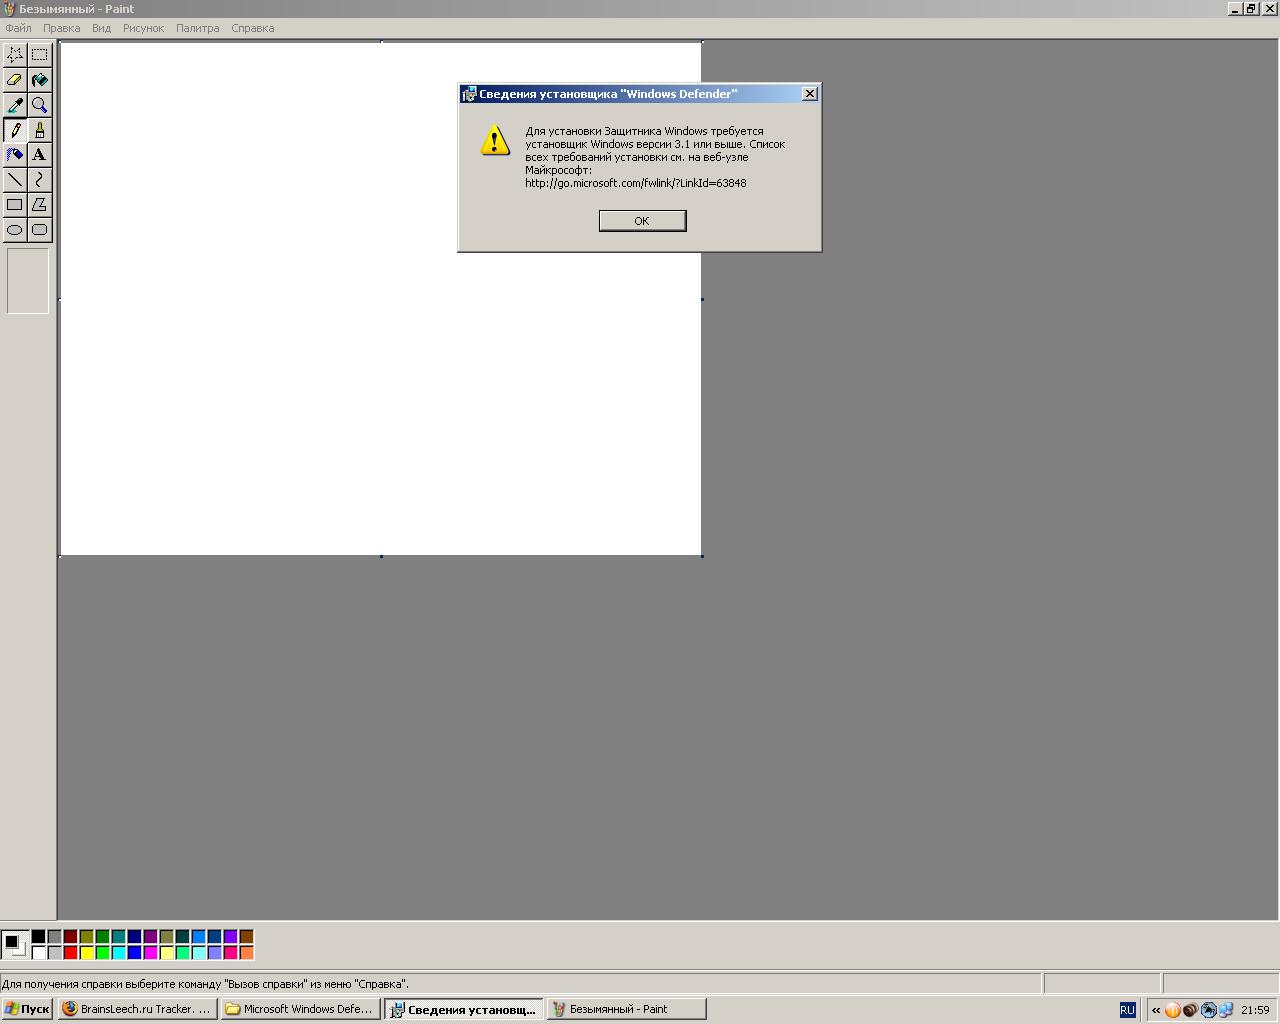Viewport: 1280px width, 1024px height.
Task: Select the magenta color swatch
Action: tap(150, 953)
